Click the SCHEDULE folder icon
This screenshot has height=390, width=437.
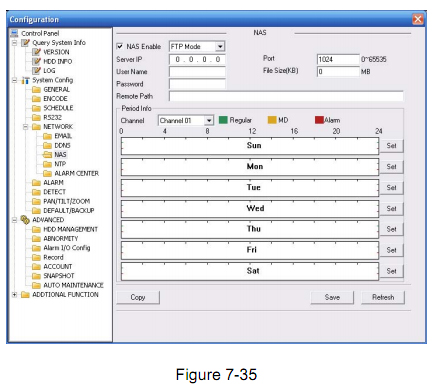point(36,108)
